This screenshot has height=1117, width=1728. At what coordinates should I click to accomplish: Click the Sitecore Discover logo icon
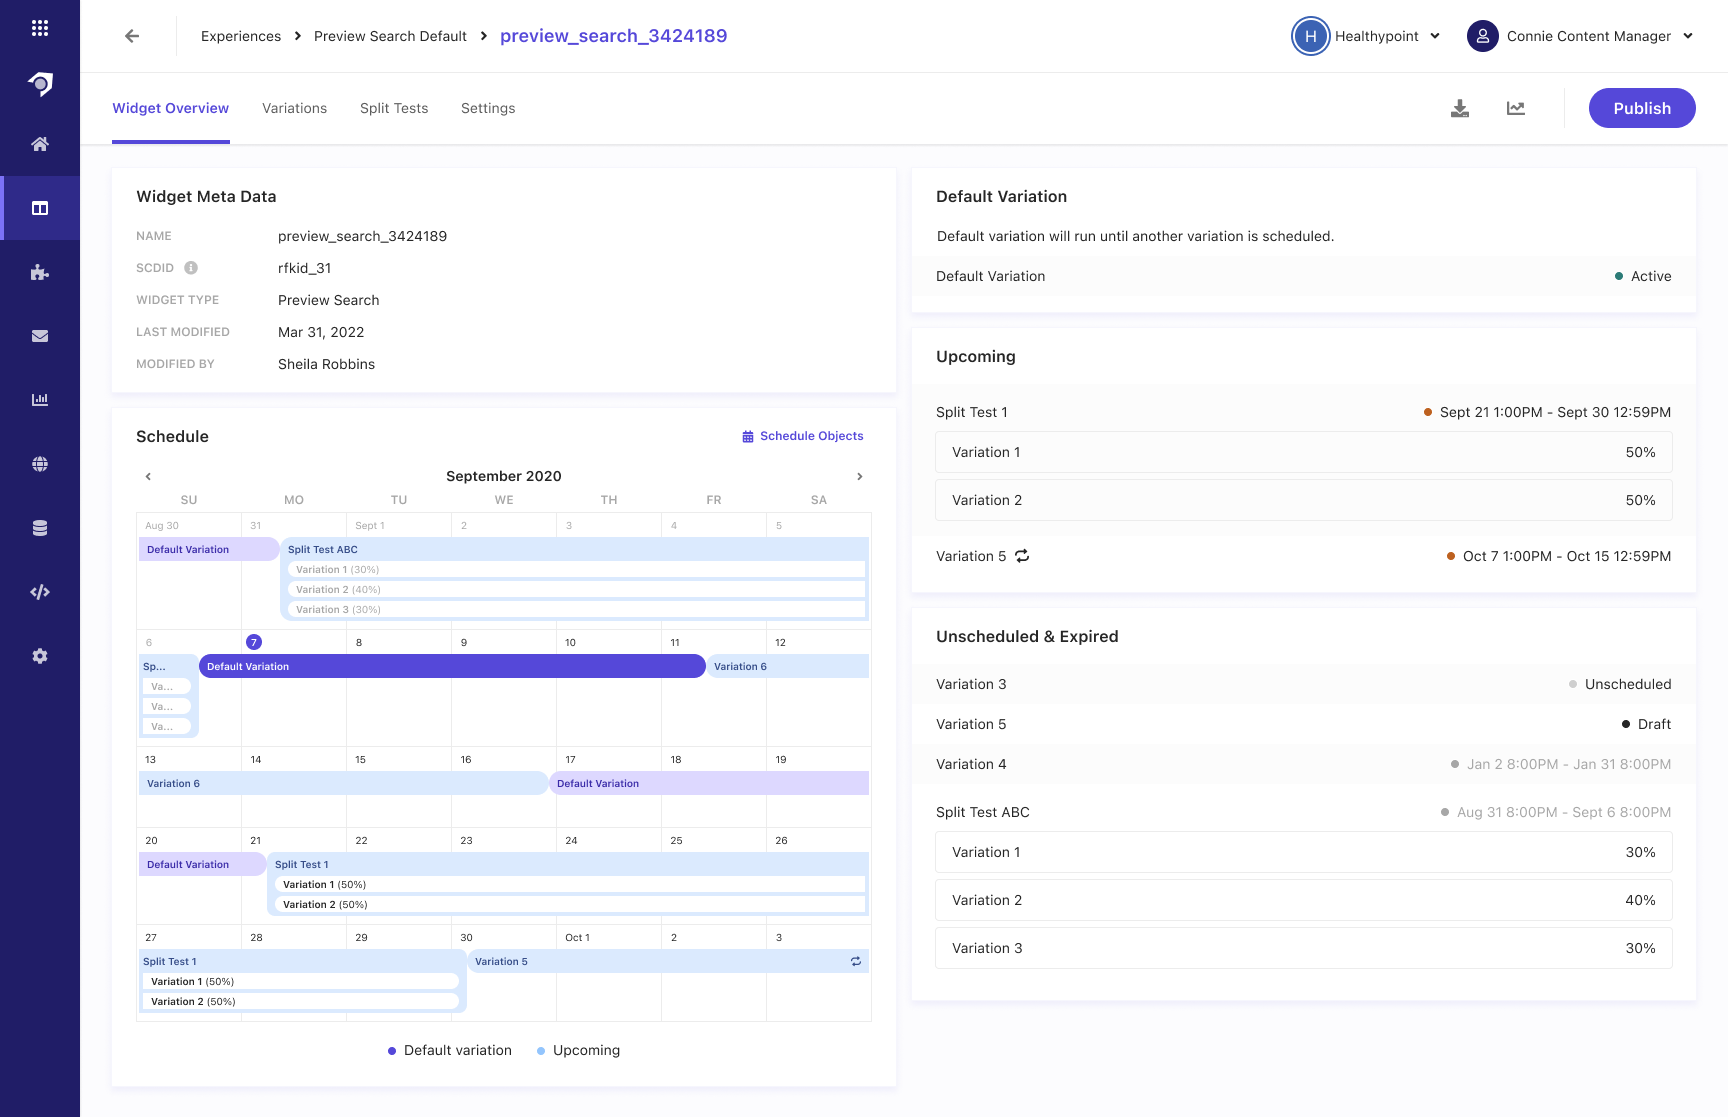coord(40,84)
